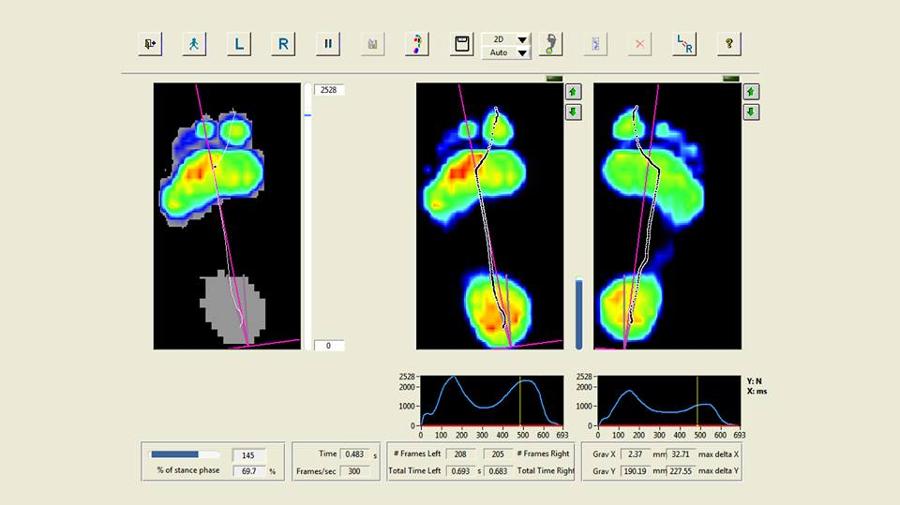Screen dimensions: 900x505
Task: Click the right foot pressure map panel
Action: coord(667,216)
